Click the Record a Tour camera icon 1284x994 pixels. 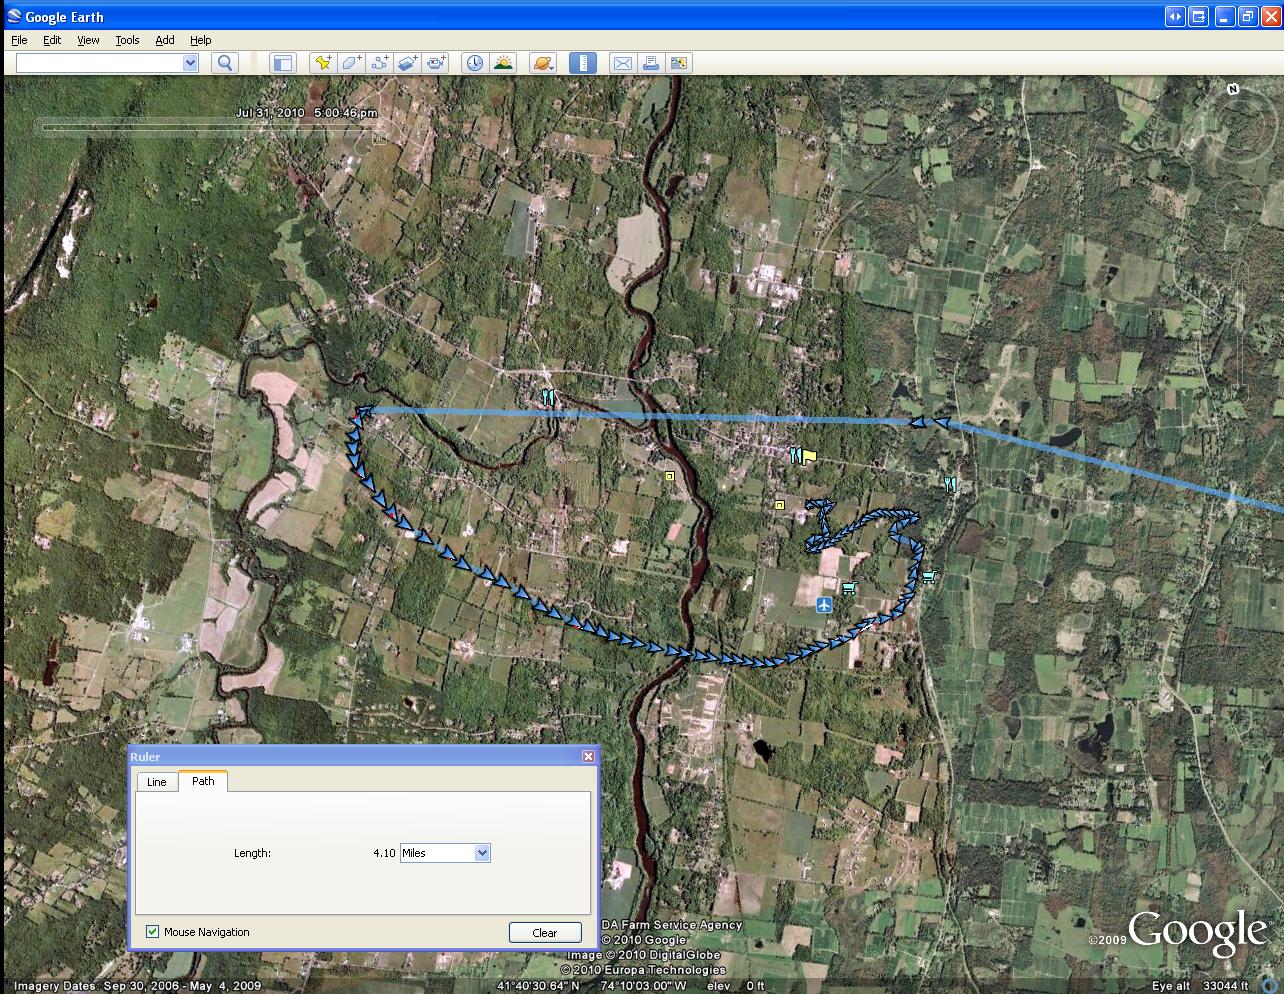click(x=436, y=63)
